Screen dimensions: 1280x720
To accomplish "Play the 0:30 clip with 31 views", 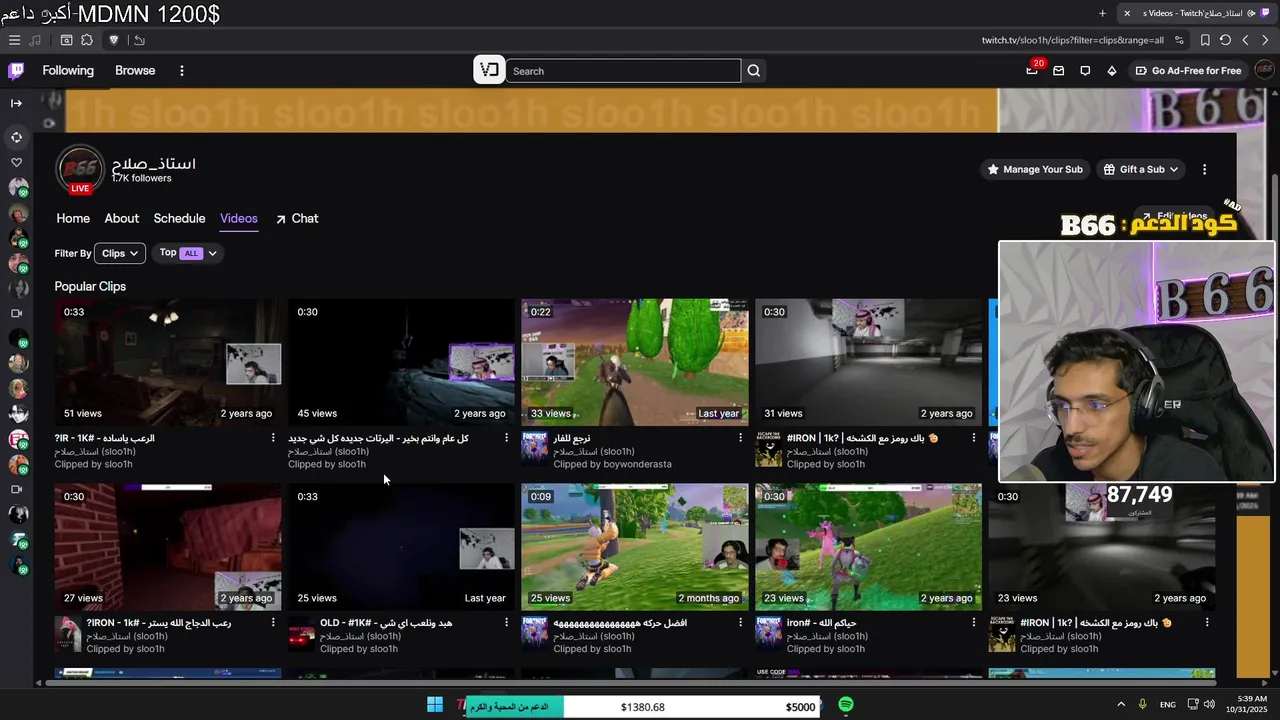I will [x=868, y=362].
